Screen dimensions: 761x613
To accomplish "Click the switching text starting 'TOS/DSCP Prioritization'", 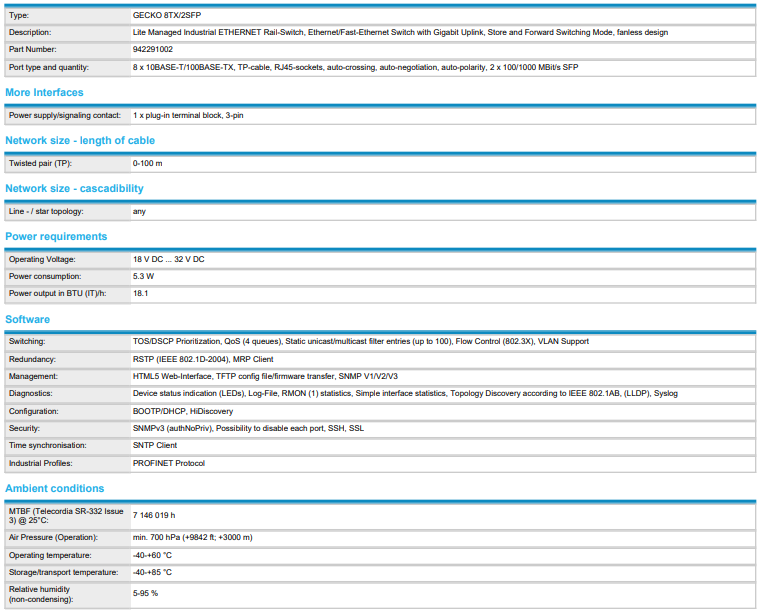I will [x=361, y=342].
